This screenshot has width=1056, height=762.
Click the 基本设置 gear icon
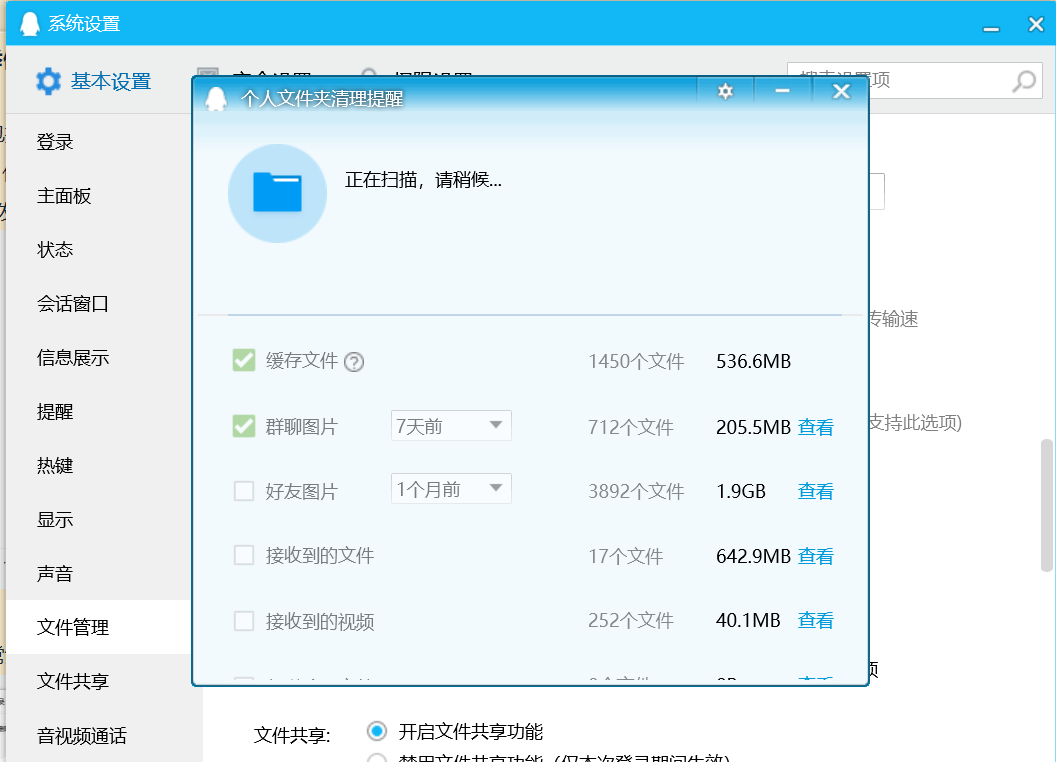48,82
